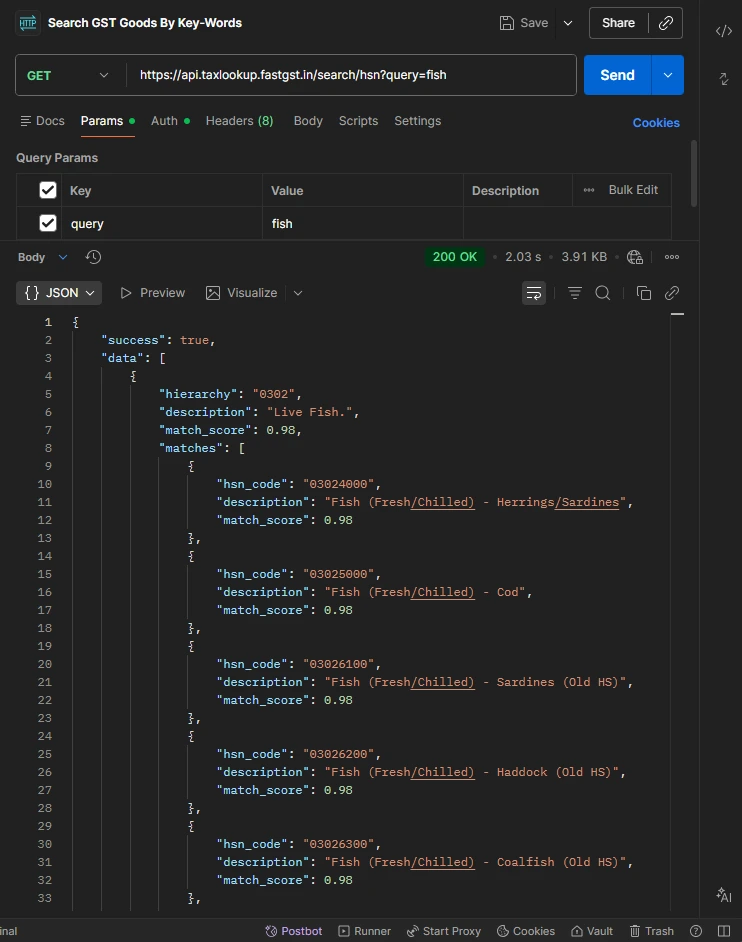This screenshot has height=942, width=742.
Task: Click the hsn_code "03026100" value
Action: click(x=338, y=664)
